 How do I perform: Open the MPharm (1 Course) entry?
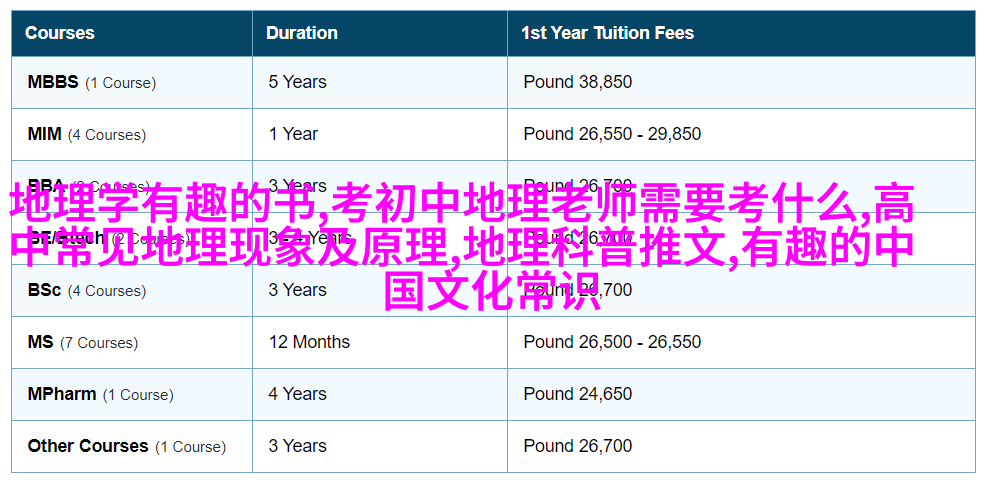100,395
